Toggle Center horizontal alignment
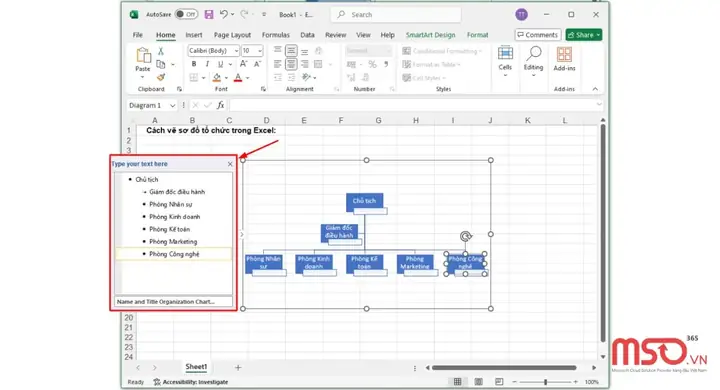Screen dimensions: 720x390 coord(291,64)
